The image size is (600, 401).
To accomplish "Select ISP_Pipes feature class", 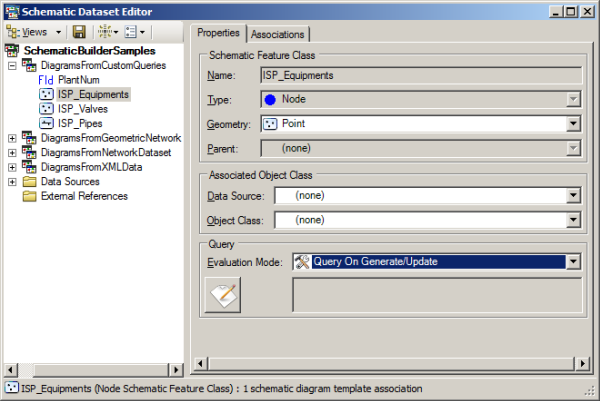I will coord(80,124).
